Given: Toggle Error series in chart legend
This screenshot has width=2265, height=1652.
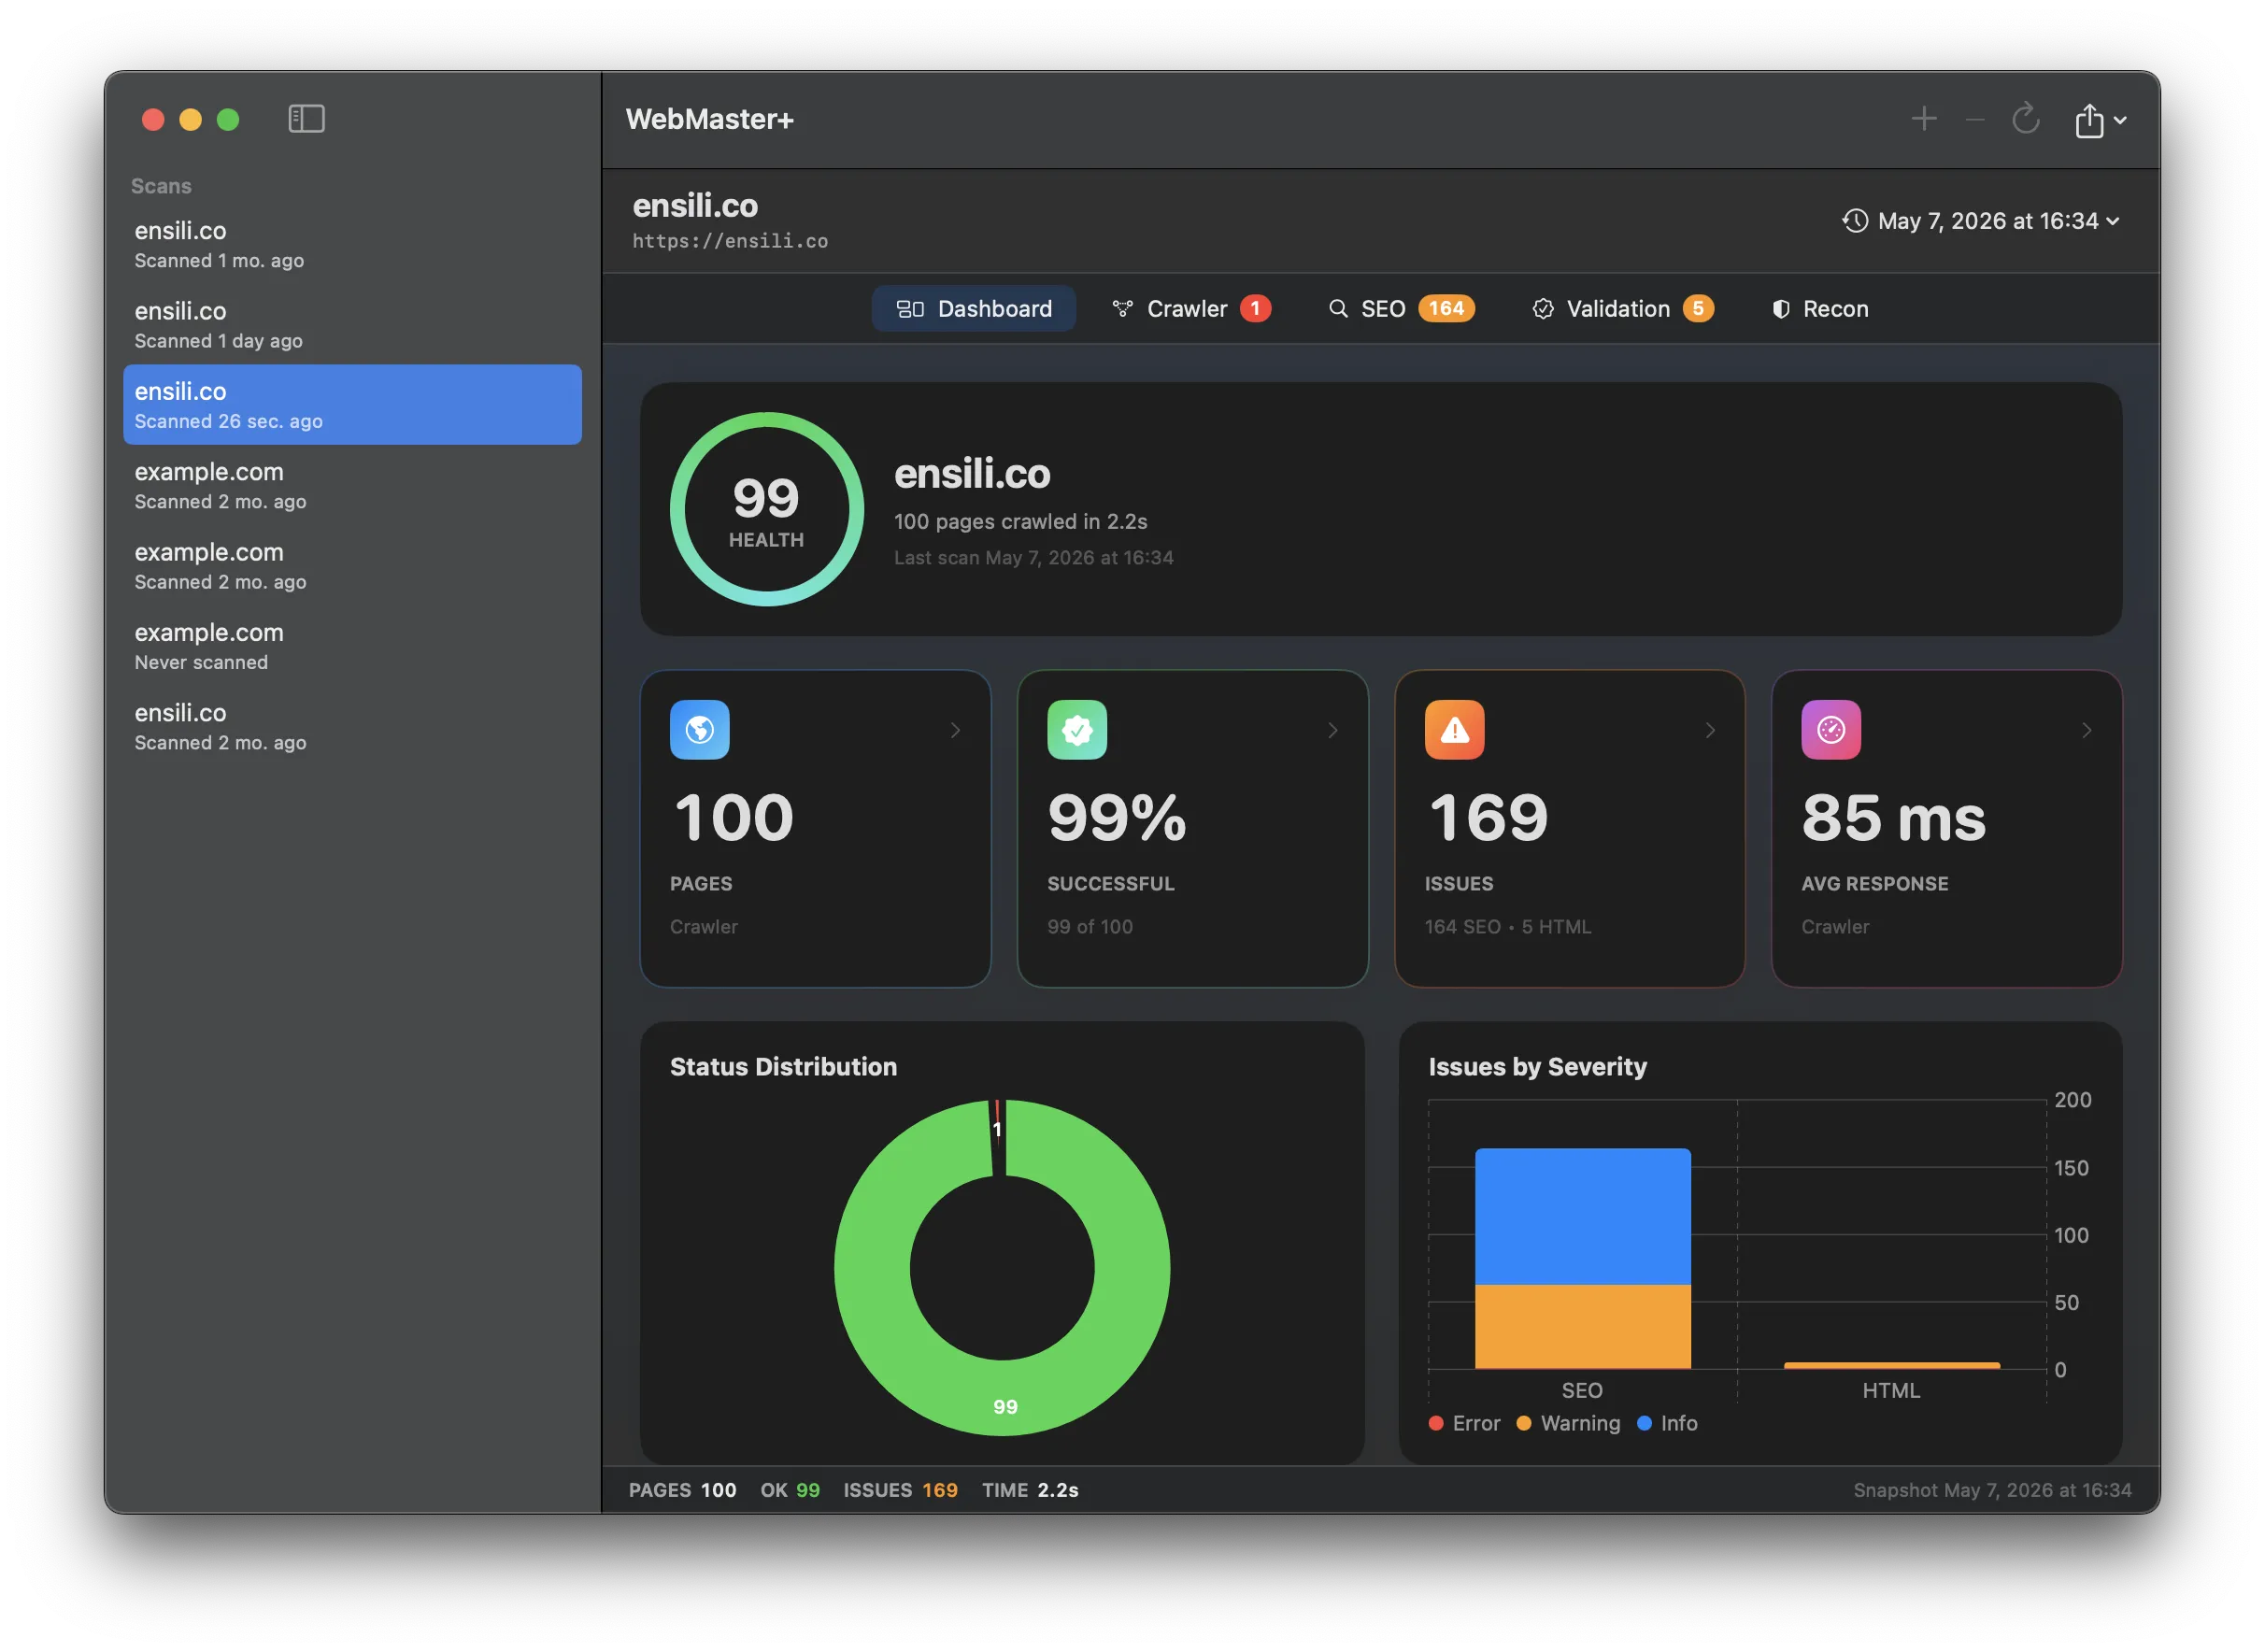Looking at the screenshot, I should [1464, 1423].
